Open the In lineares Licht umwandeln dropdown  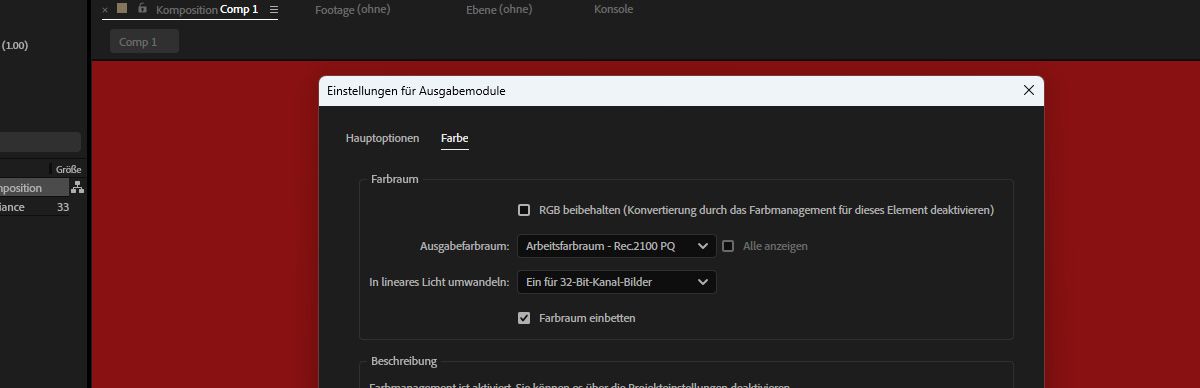point(616,282)
